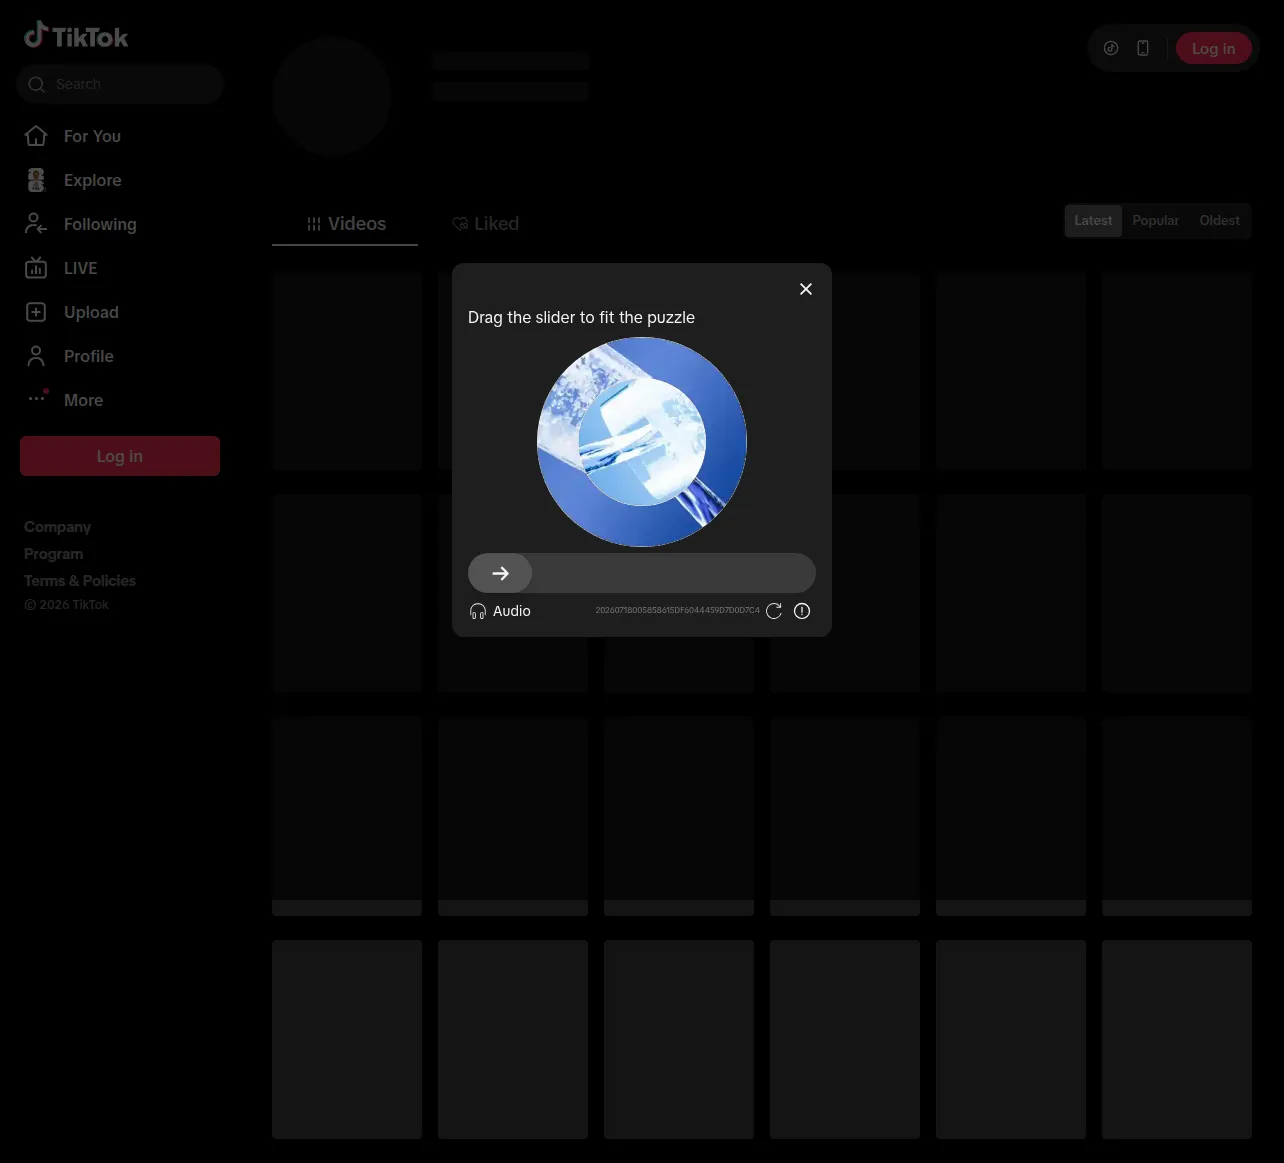This screenshot has height=1163, width=1284.
Task: Click the TikTok logo
Action: 76,36
